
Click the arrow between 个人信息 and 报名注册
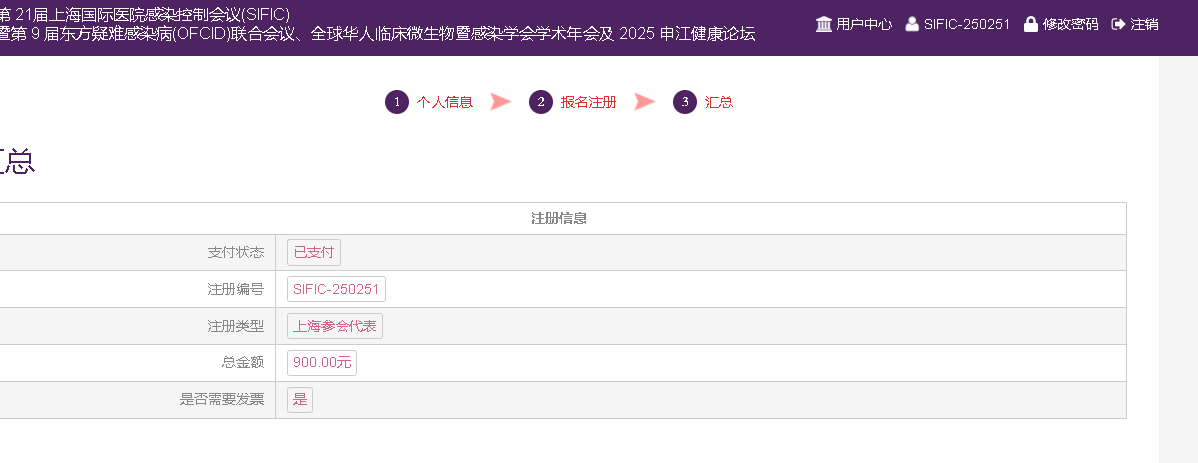pos(501,102)
